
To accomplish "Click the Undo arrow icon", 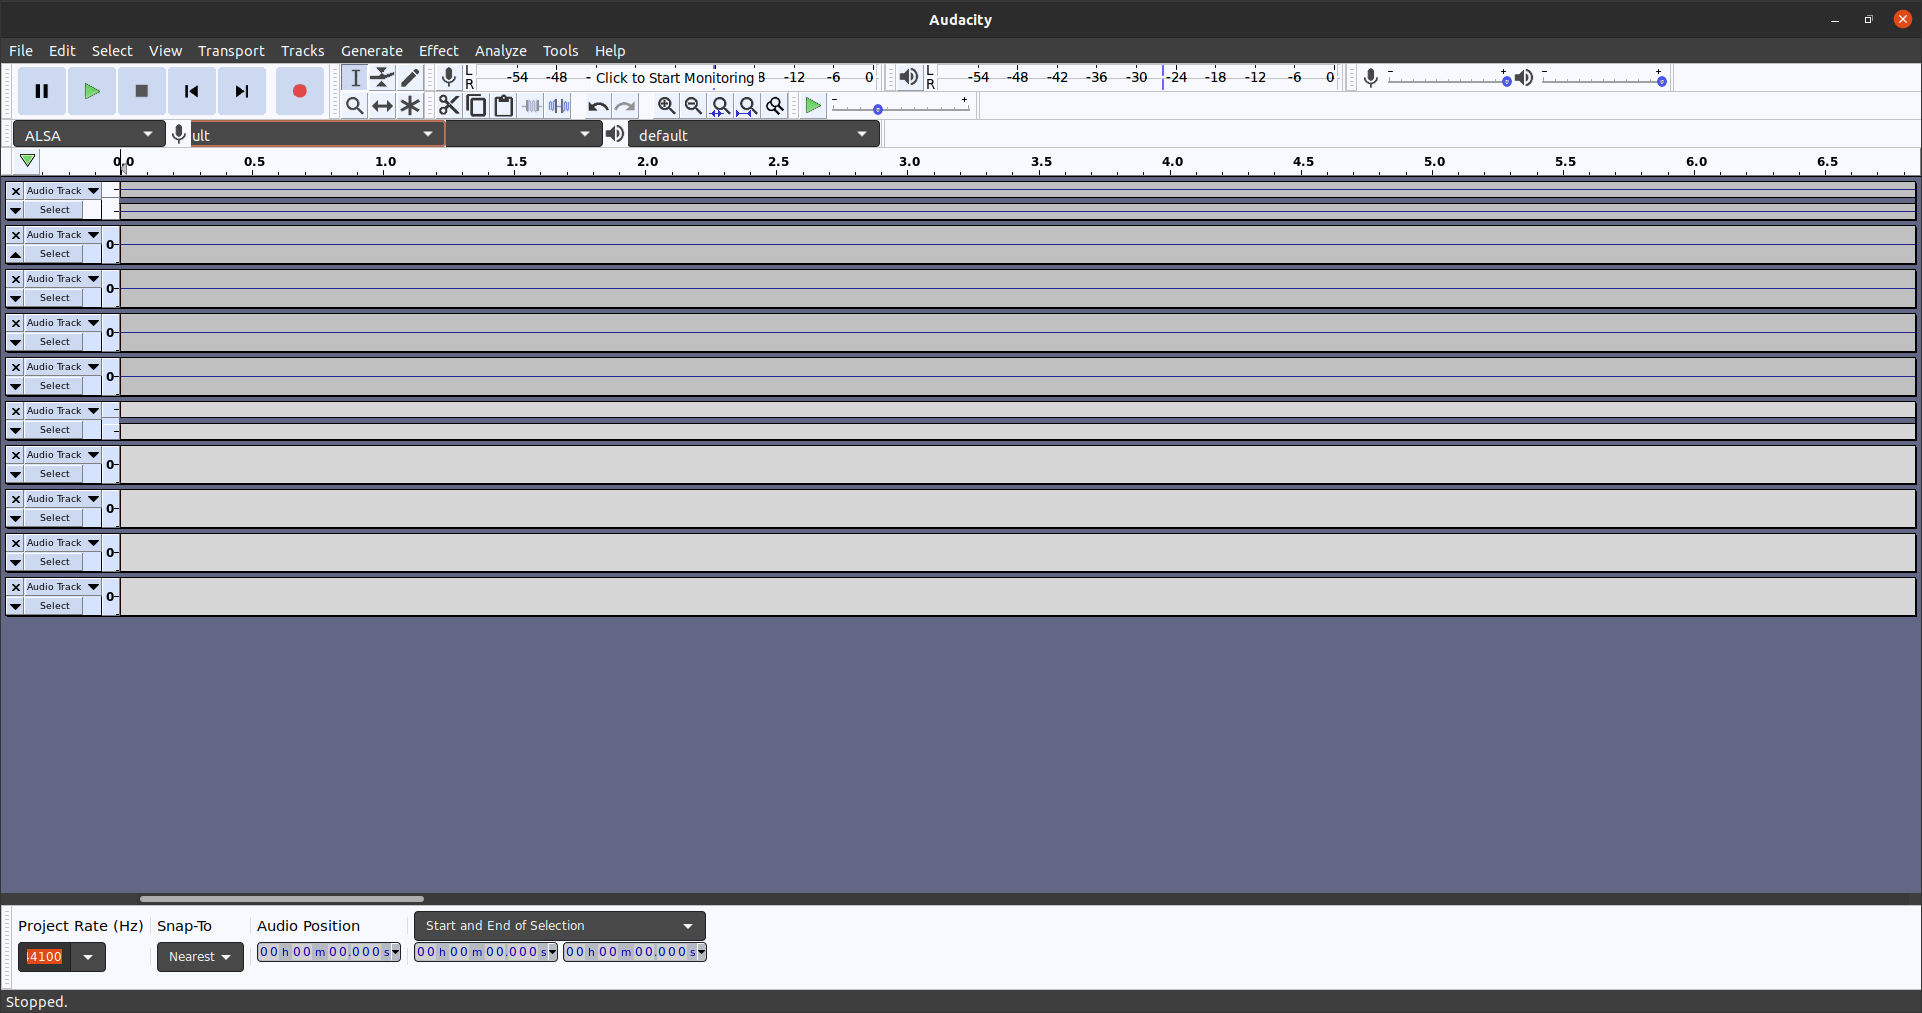I will tap(598, 105).
